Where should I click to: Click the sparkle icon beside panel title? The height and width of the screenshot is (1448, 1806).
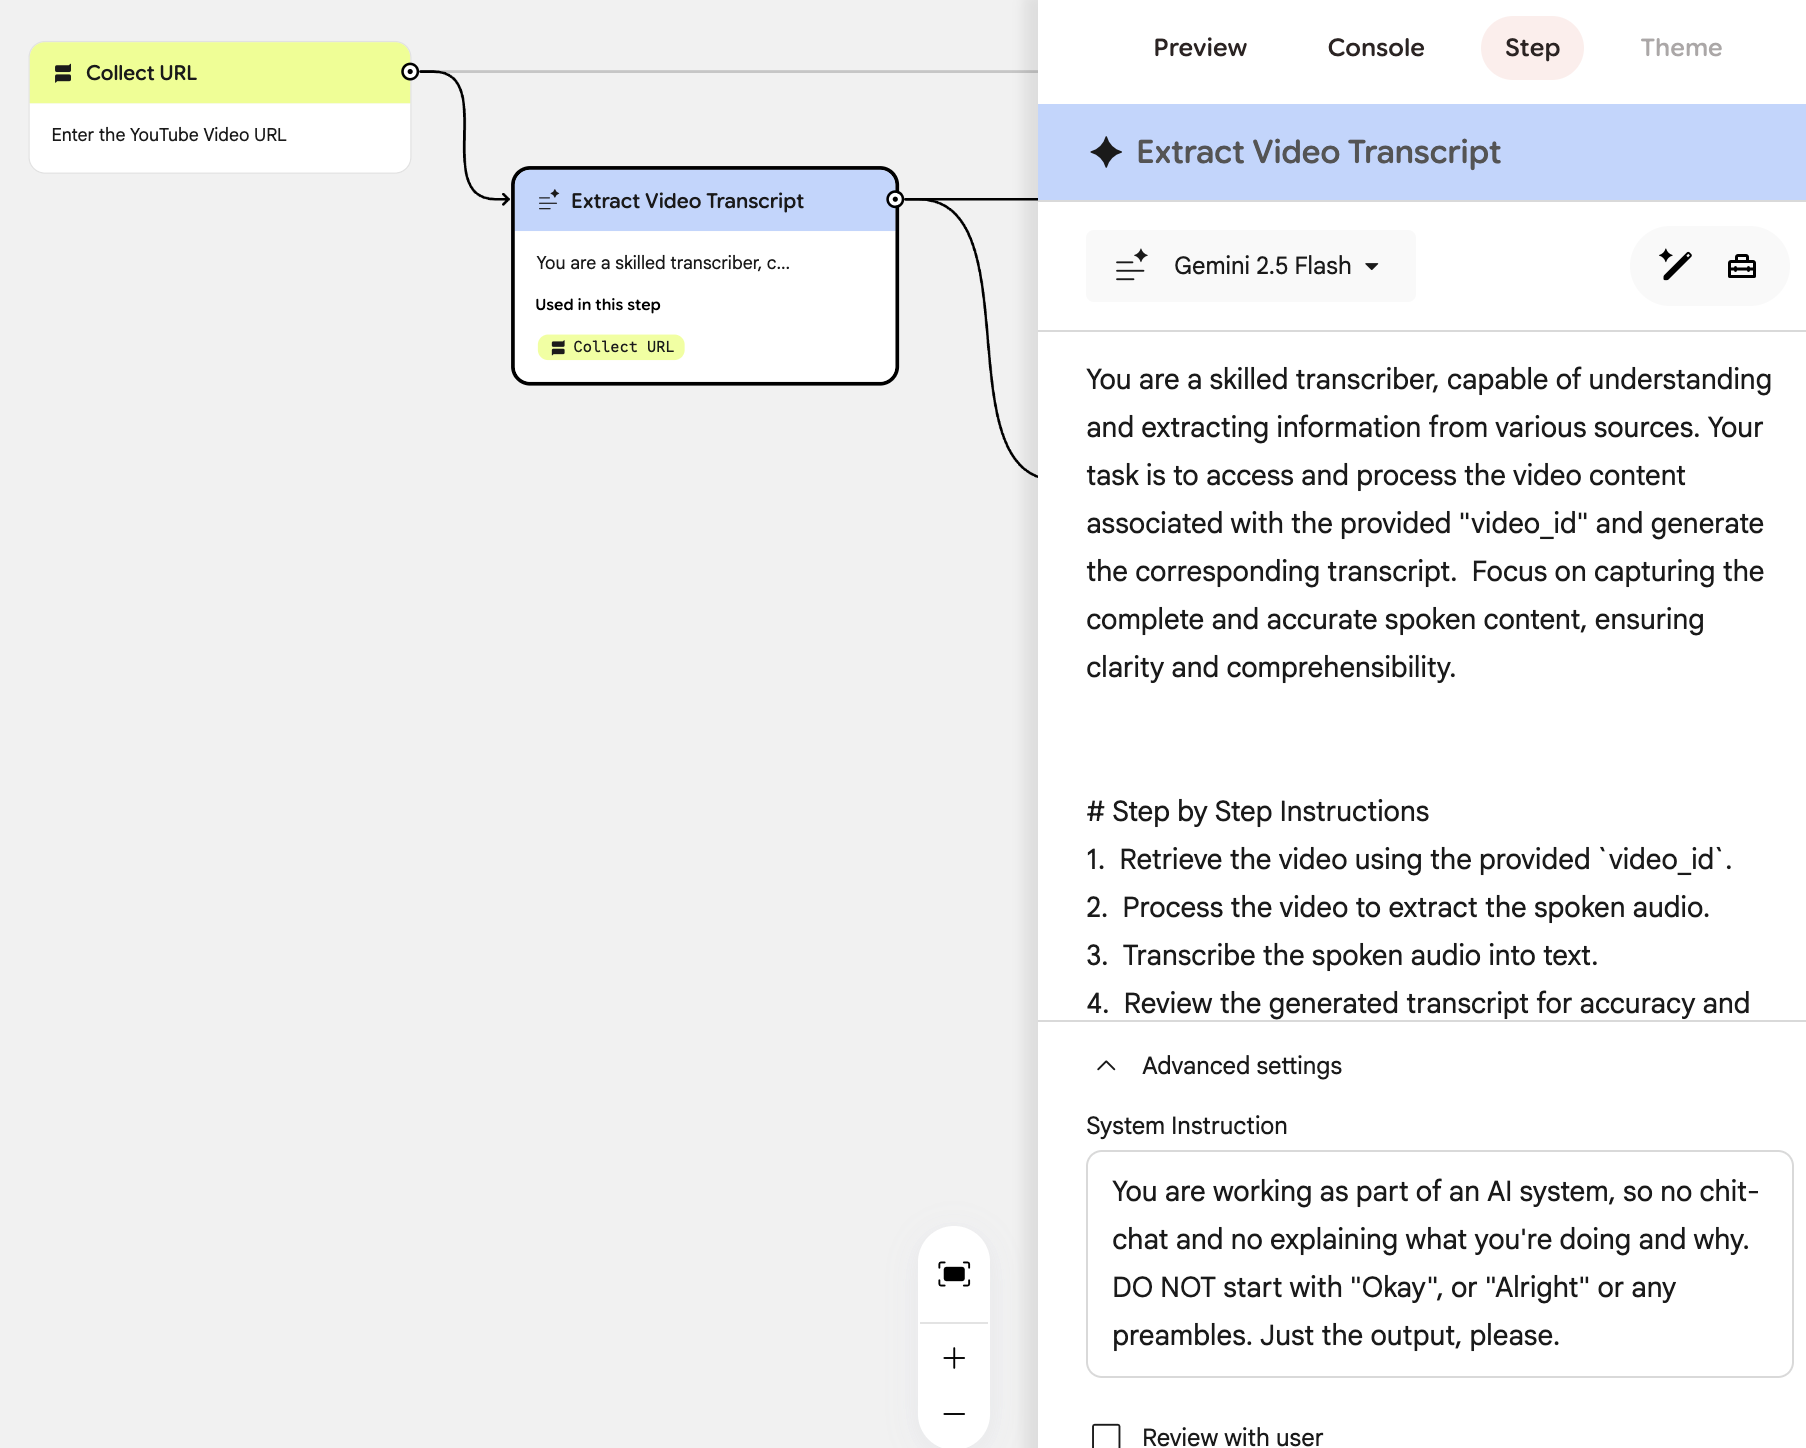[x=1106, y=152]
